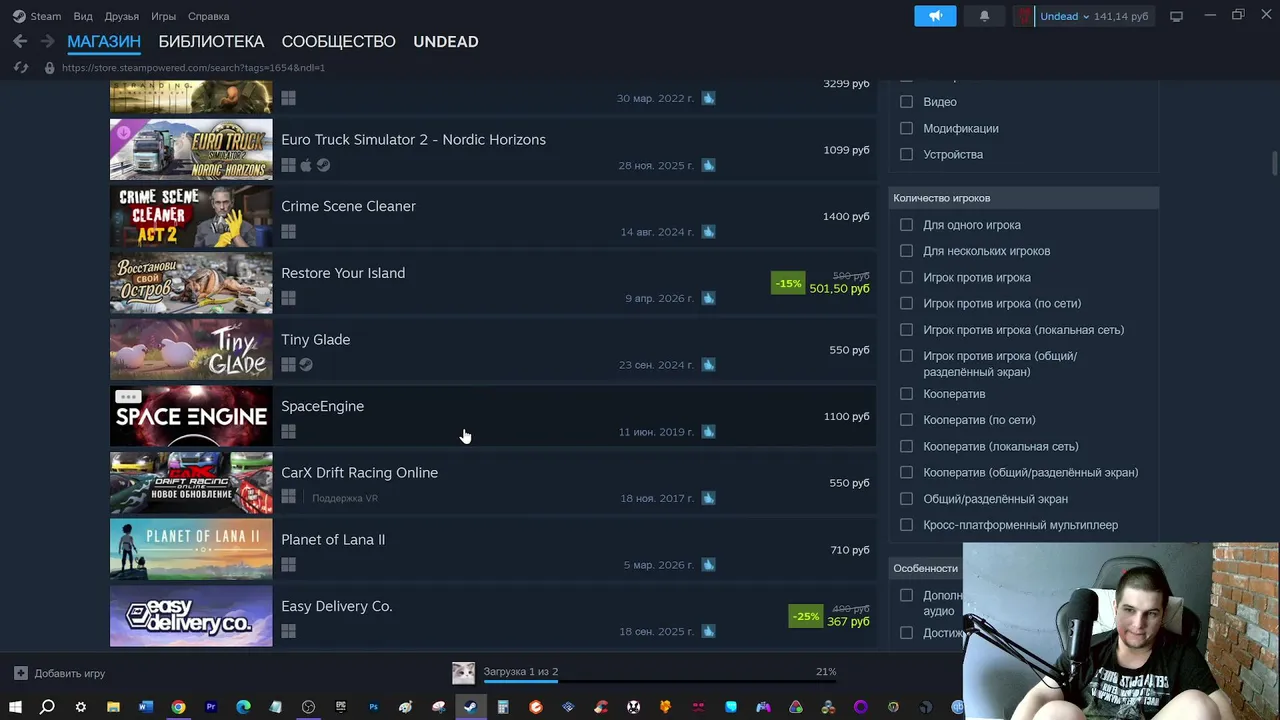Open Google Chrome from the taskbar

178,707
